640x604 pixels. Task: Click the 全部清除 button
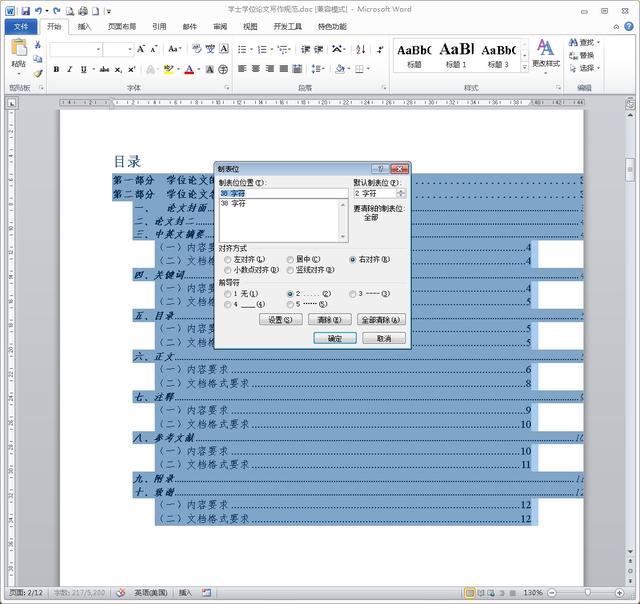pyautogui.click(x=381, y=320)
